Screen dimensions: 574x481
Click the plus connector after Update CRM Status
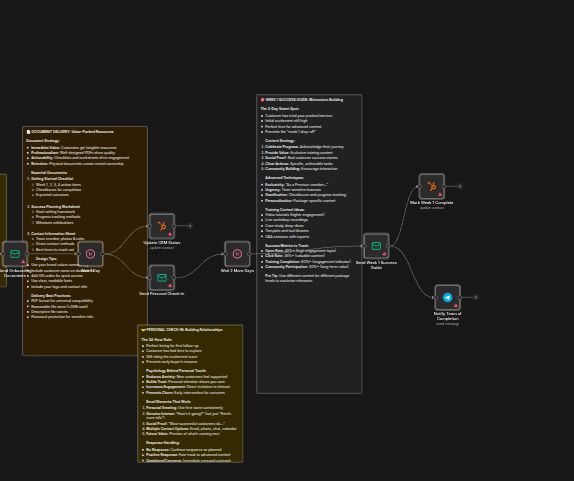point(190,226)
